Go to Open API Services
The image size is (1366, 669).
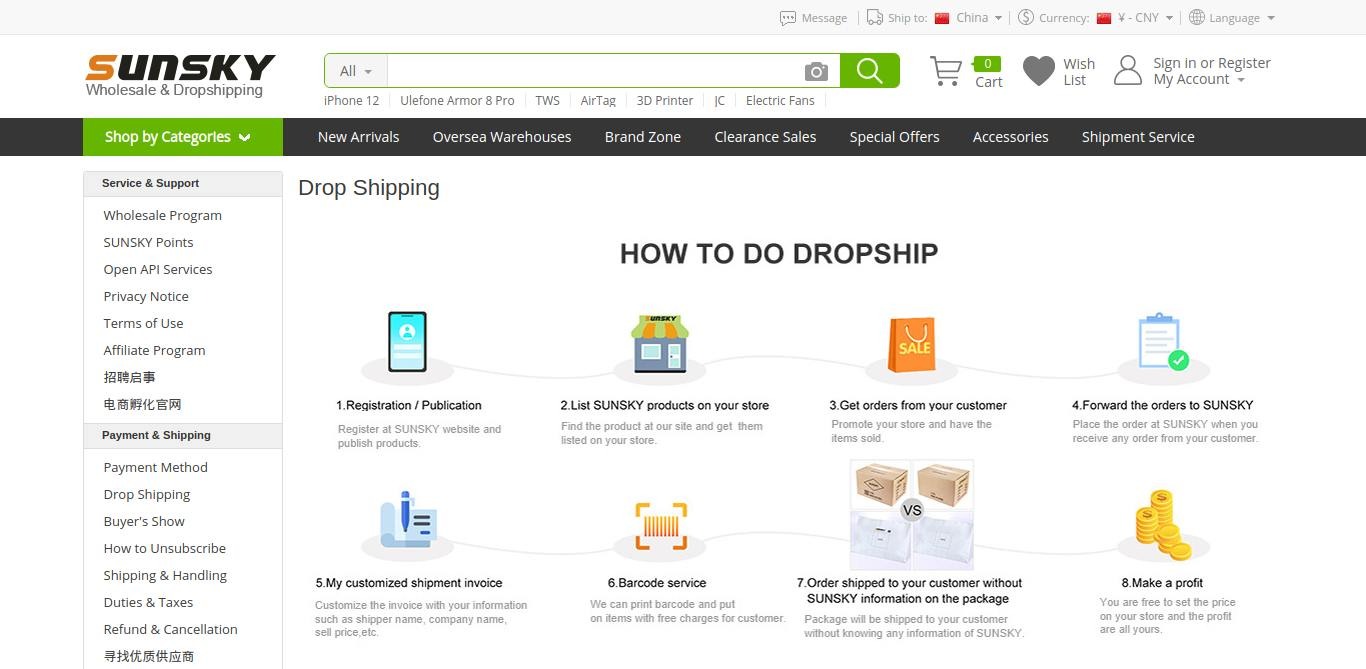[x=158, y=269]
